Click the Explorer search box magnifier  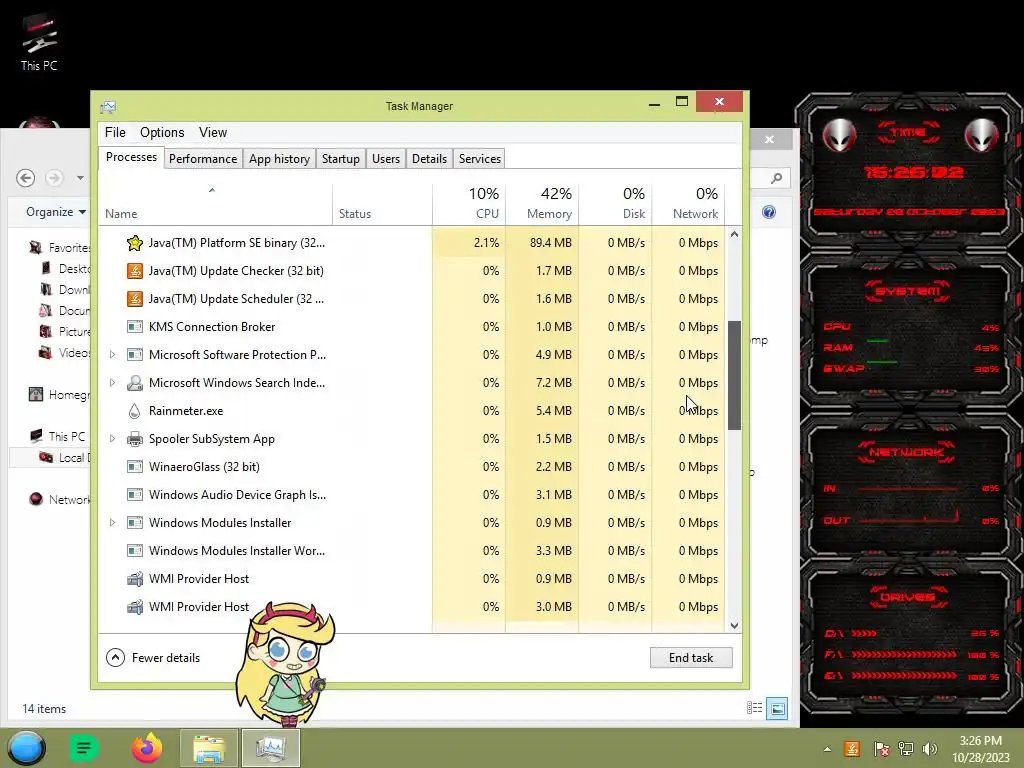point(776,178)
